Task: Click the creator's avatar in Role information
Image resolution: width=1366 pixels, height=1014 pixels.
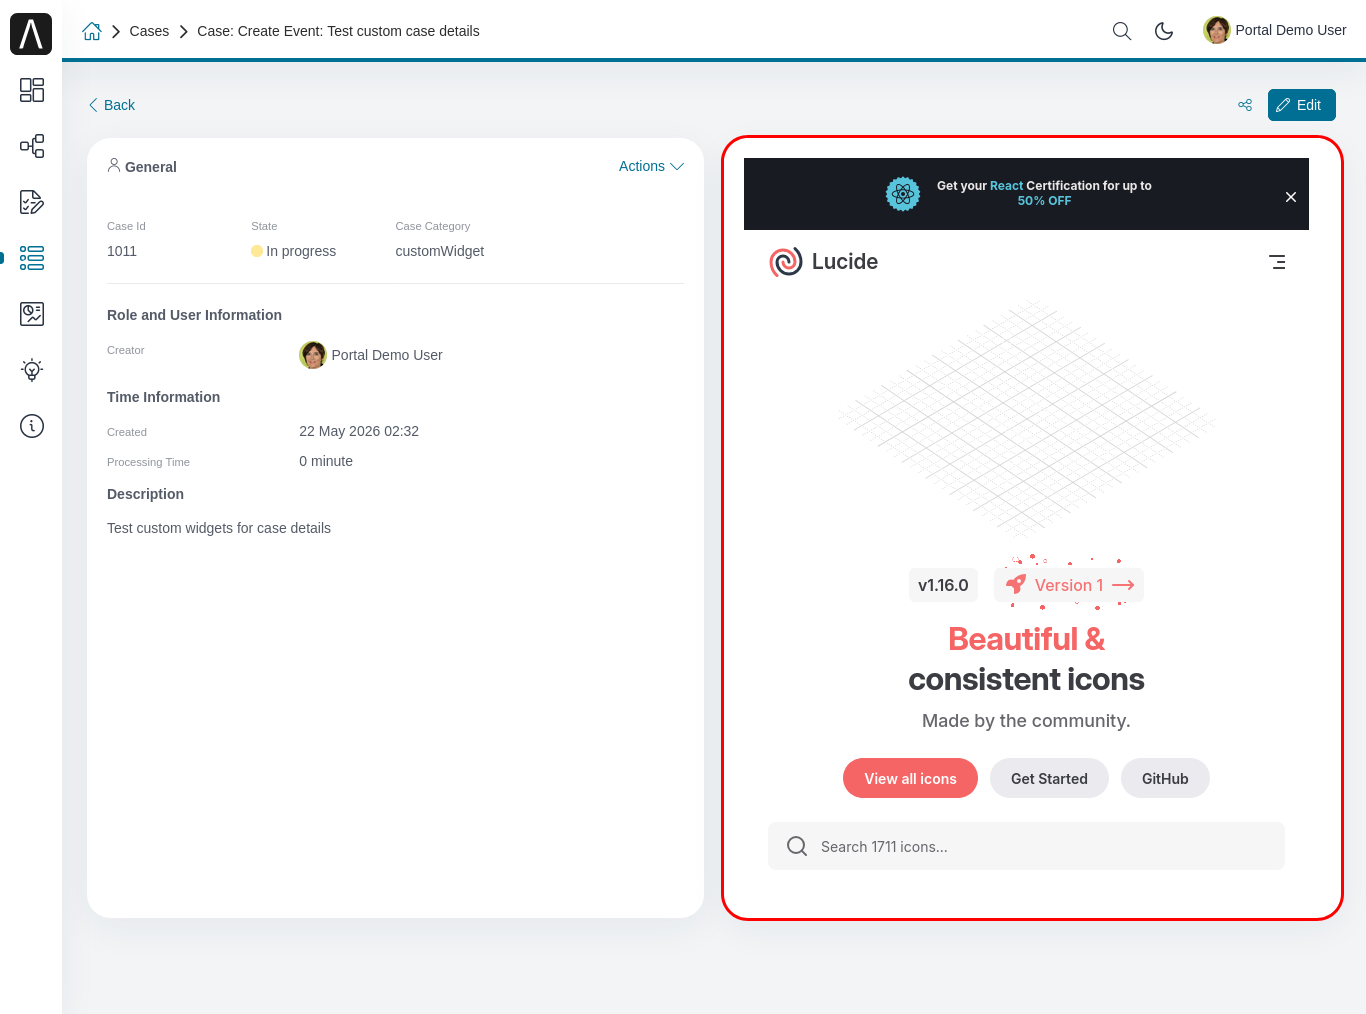Action: pyautogui.click(x=313, y=355)
